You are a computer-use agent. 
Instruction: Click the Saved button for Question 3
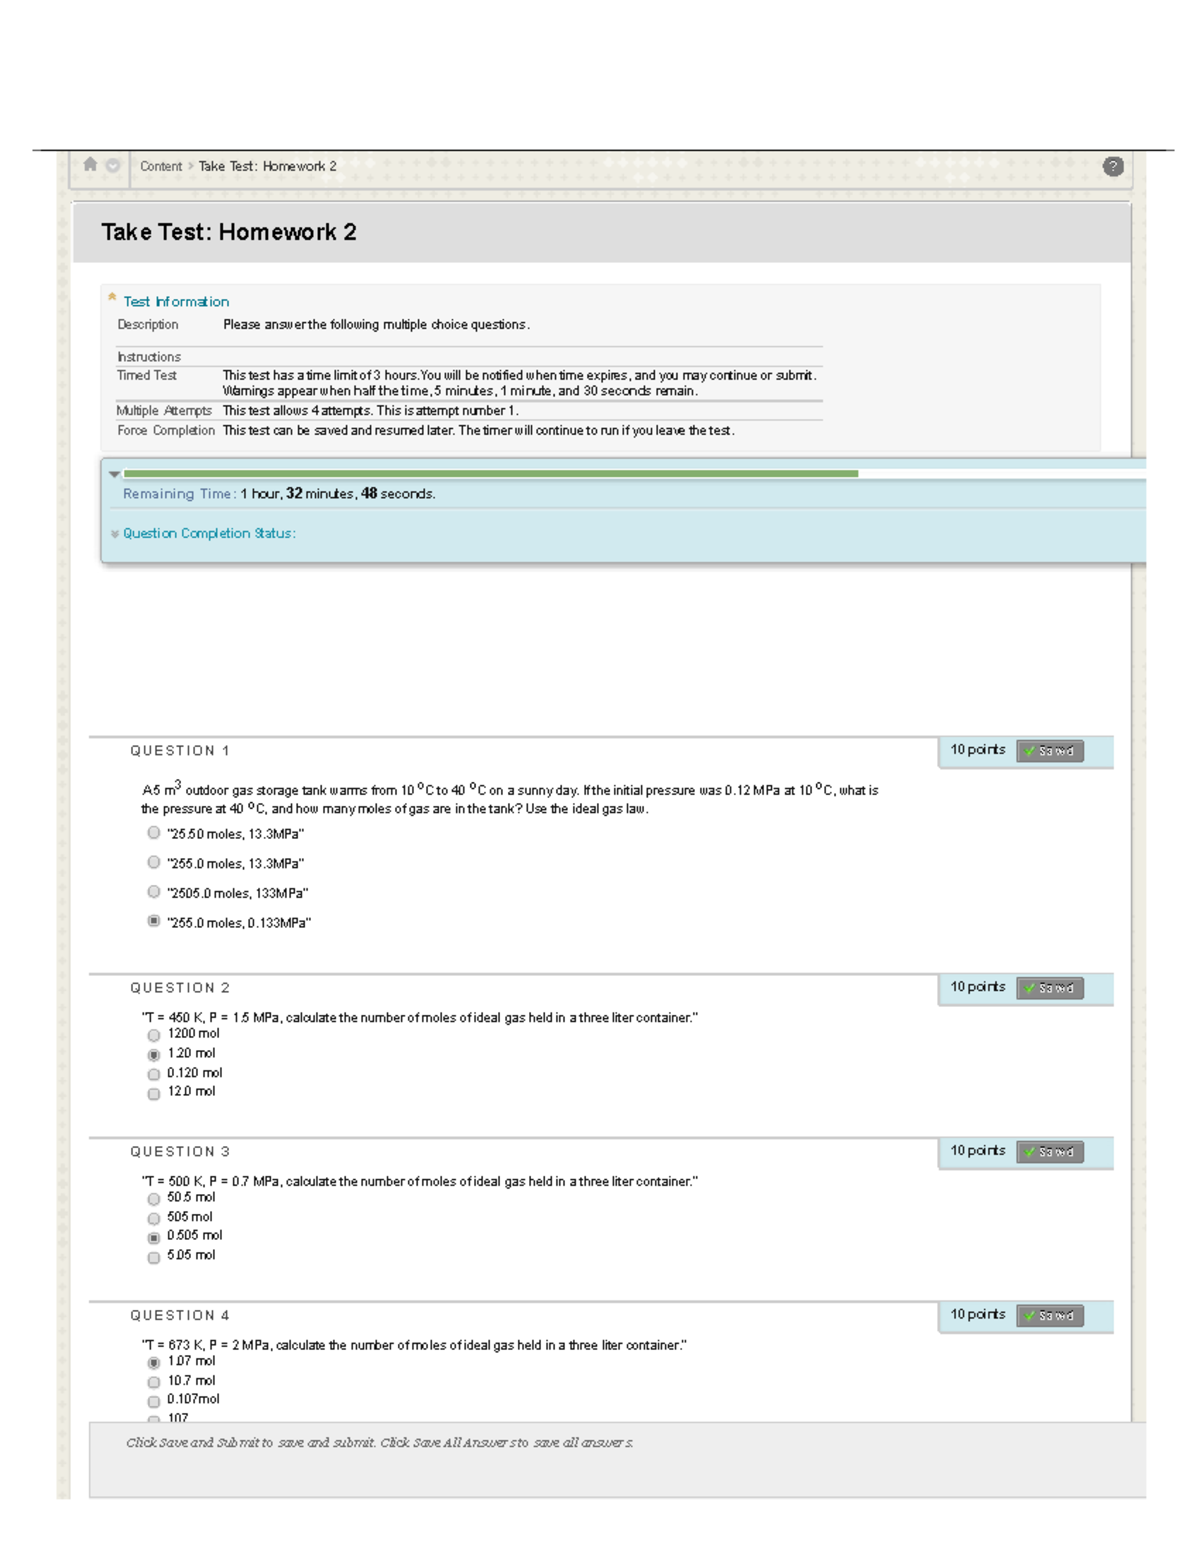1050,1152
